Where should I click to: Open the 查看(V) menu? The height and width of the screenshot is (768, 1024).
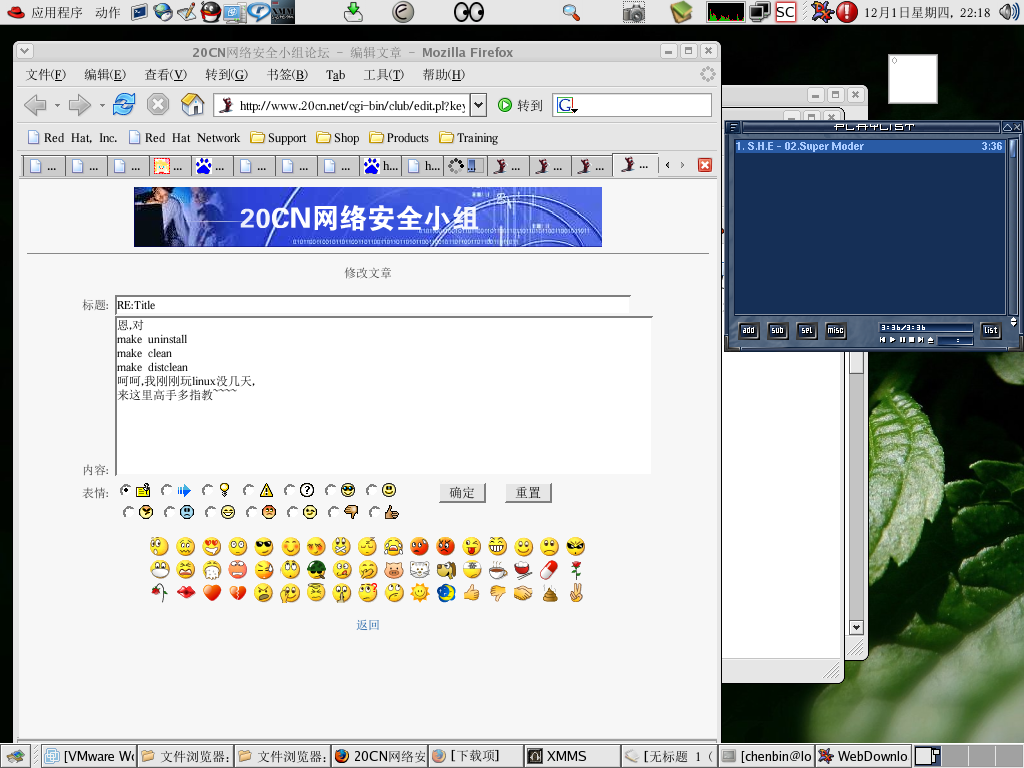pyautogui.click(x=166, y=75)
